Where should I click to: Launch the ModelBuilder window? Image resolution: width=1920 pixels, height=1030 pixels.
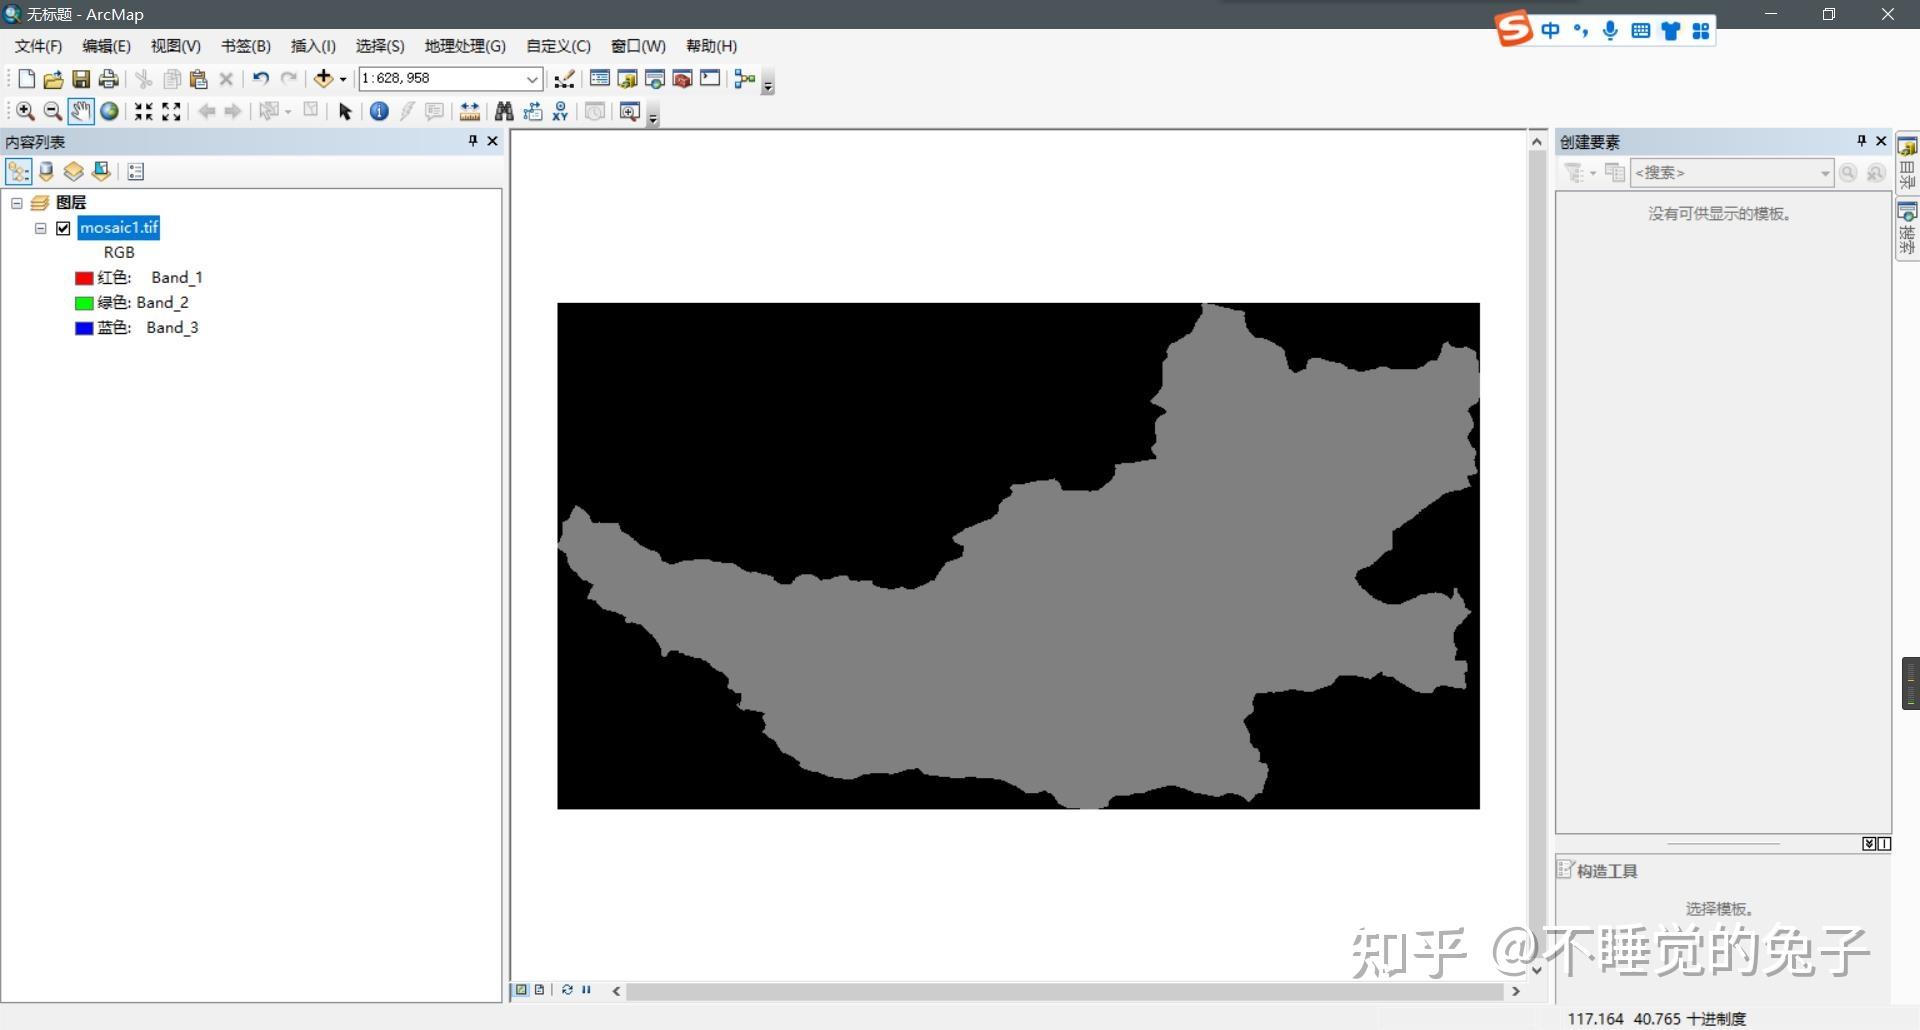pos(744,79)
